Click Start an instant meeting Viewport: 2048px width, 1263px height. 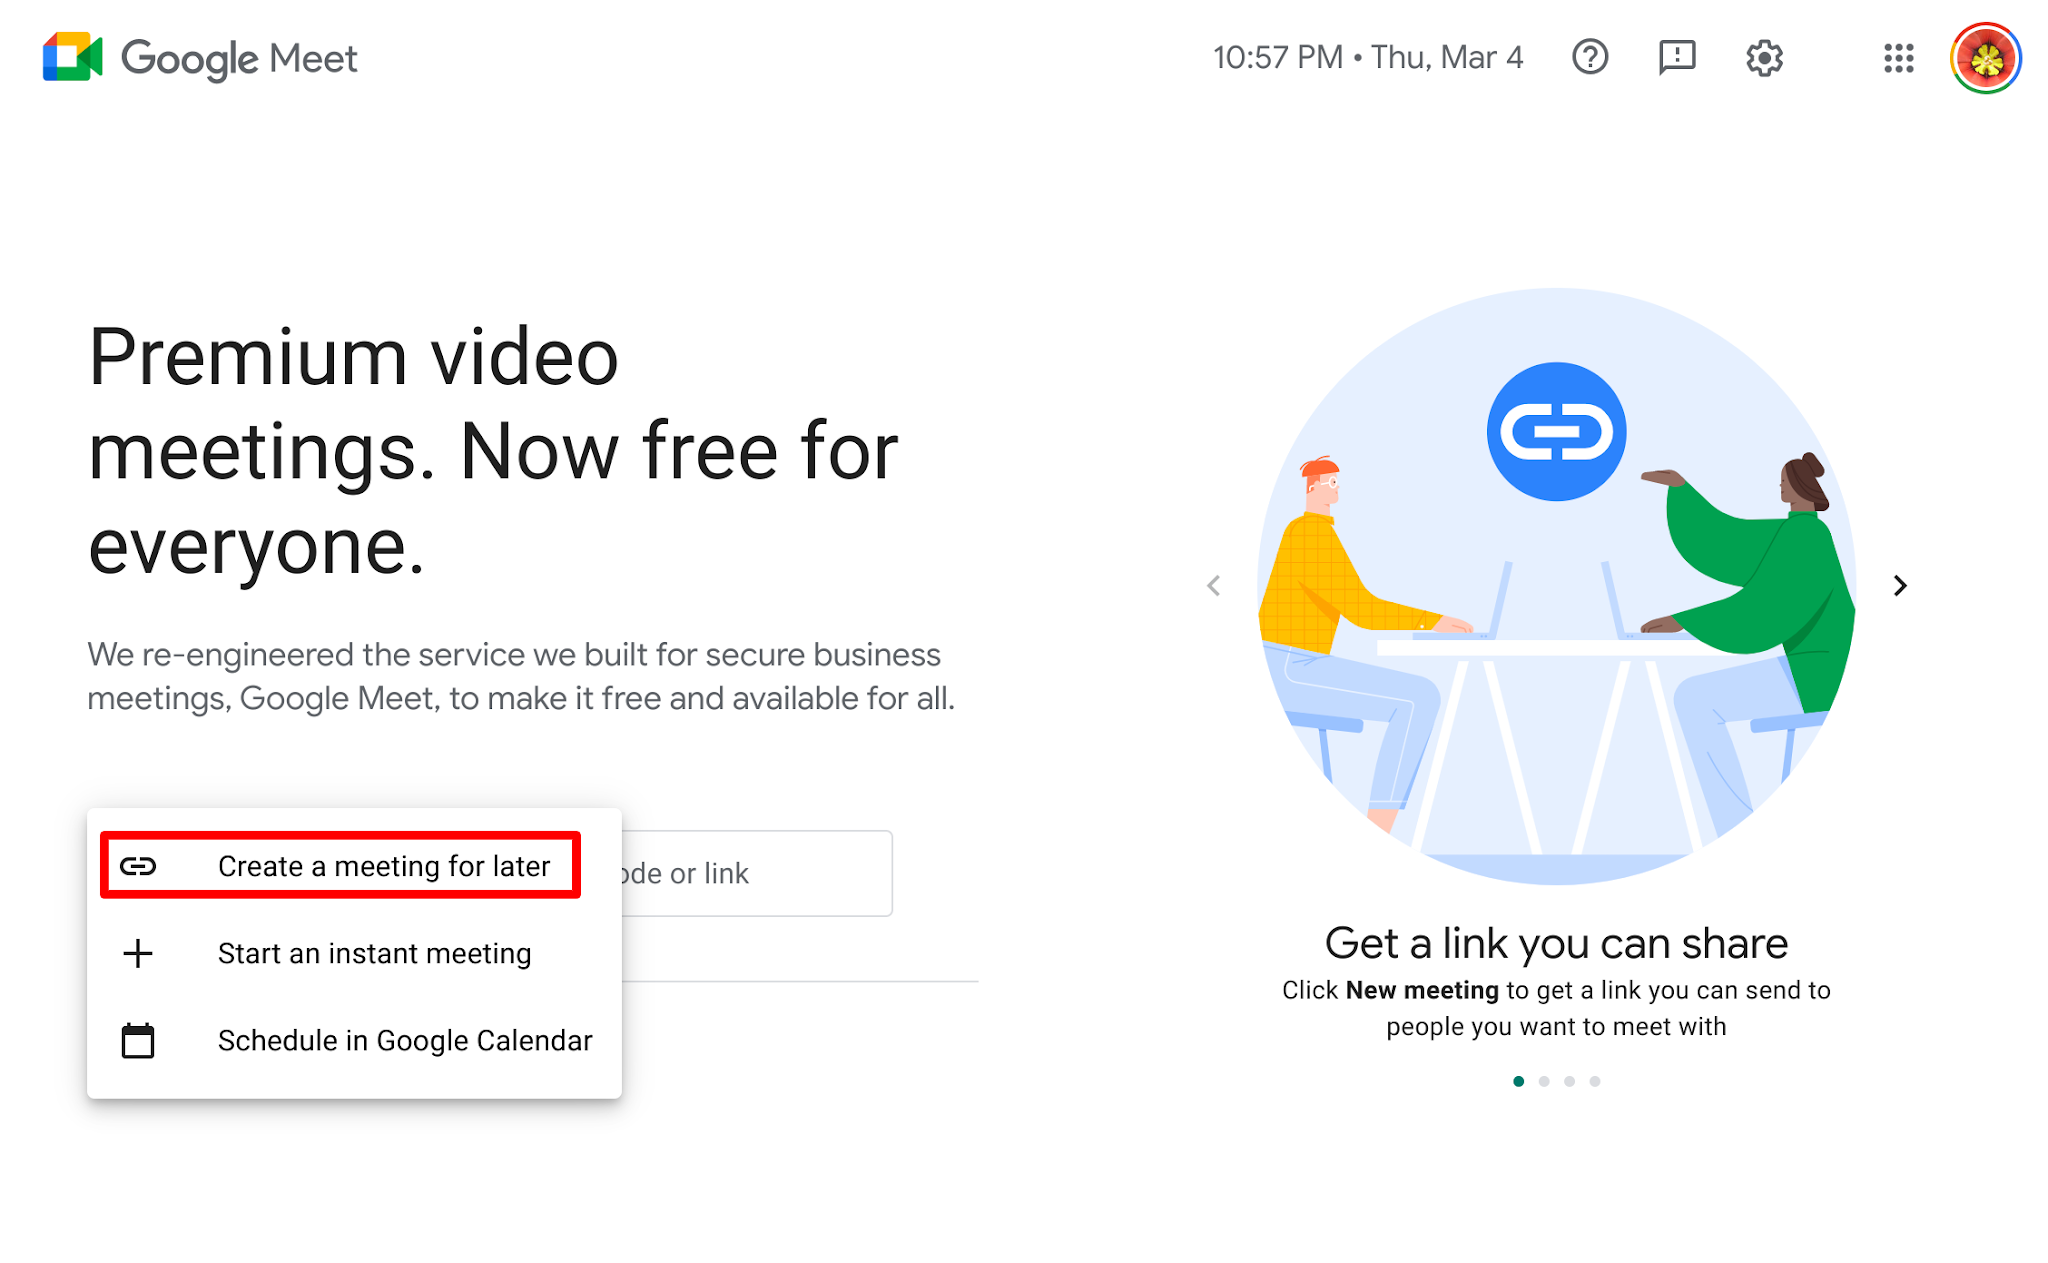pos(374,952)
